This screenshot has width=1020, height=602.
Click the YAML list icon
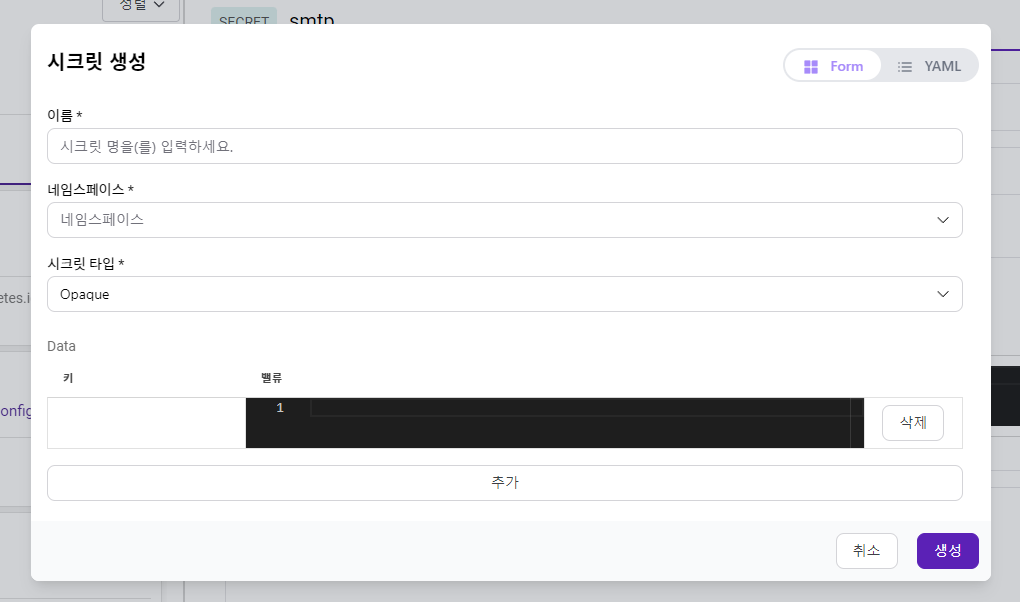904,67
